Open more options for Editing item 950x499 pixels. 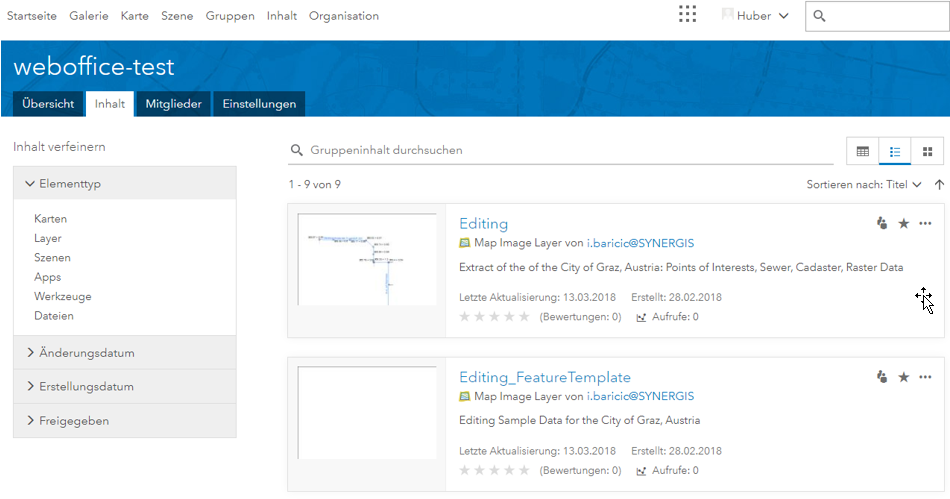pos(925,223)
